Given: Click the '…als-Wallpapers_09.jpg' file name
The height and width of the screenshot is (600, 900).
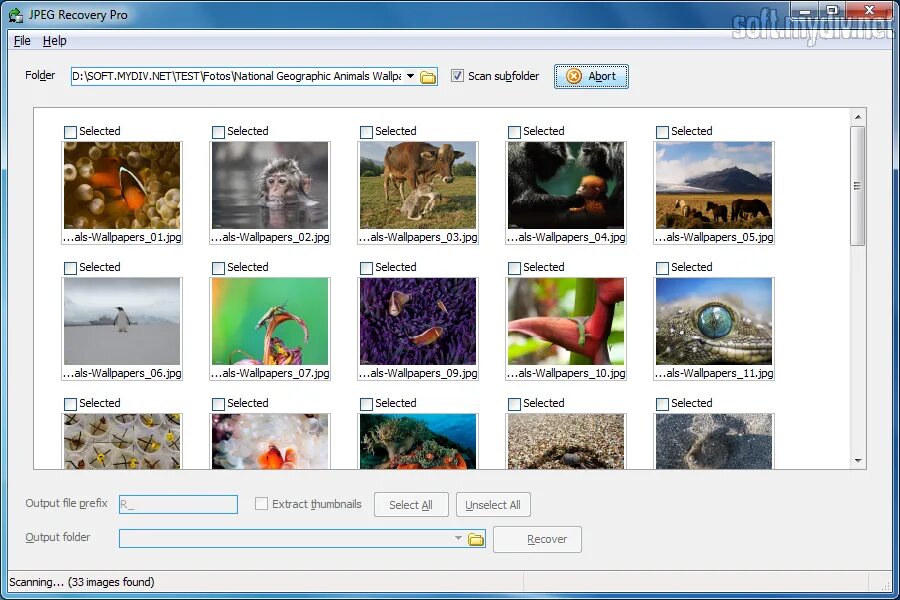Looking at the screenshot, I should 418,373.
